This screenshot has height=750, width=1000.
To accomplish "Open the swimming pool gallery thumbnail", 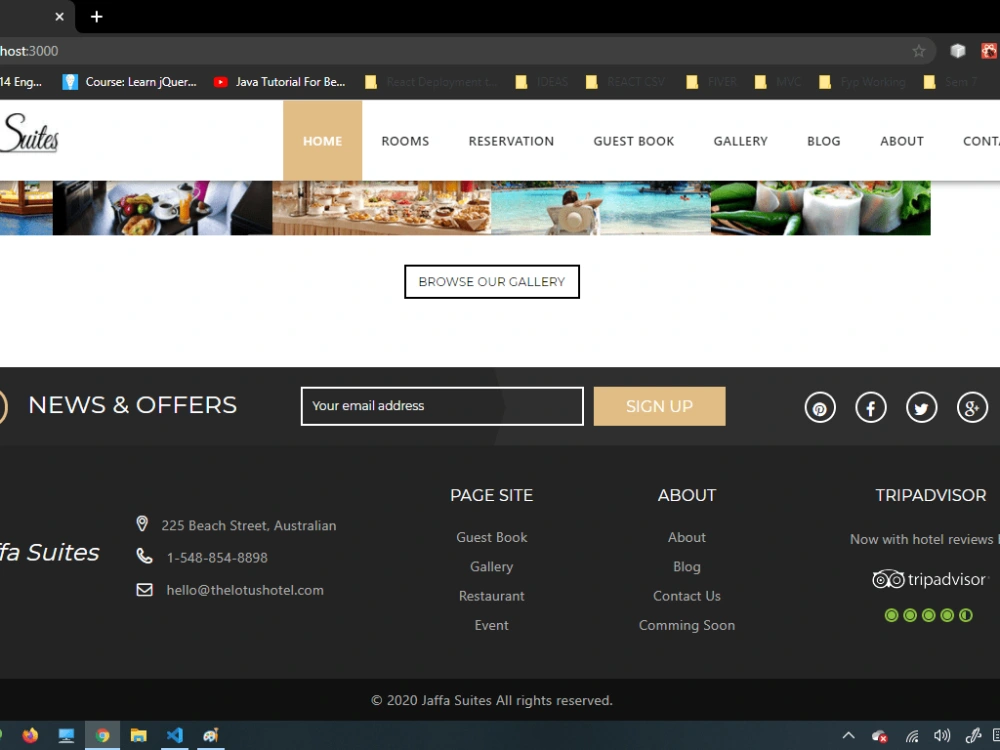I will point(601,208).
